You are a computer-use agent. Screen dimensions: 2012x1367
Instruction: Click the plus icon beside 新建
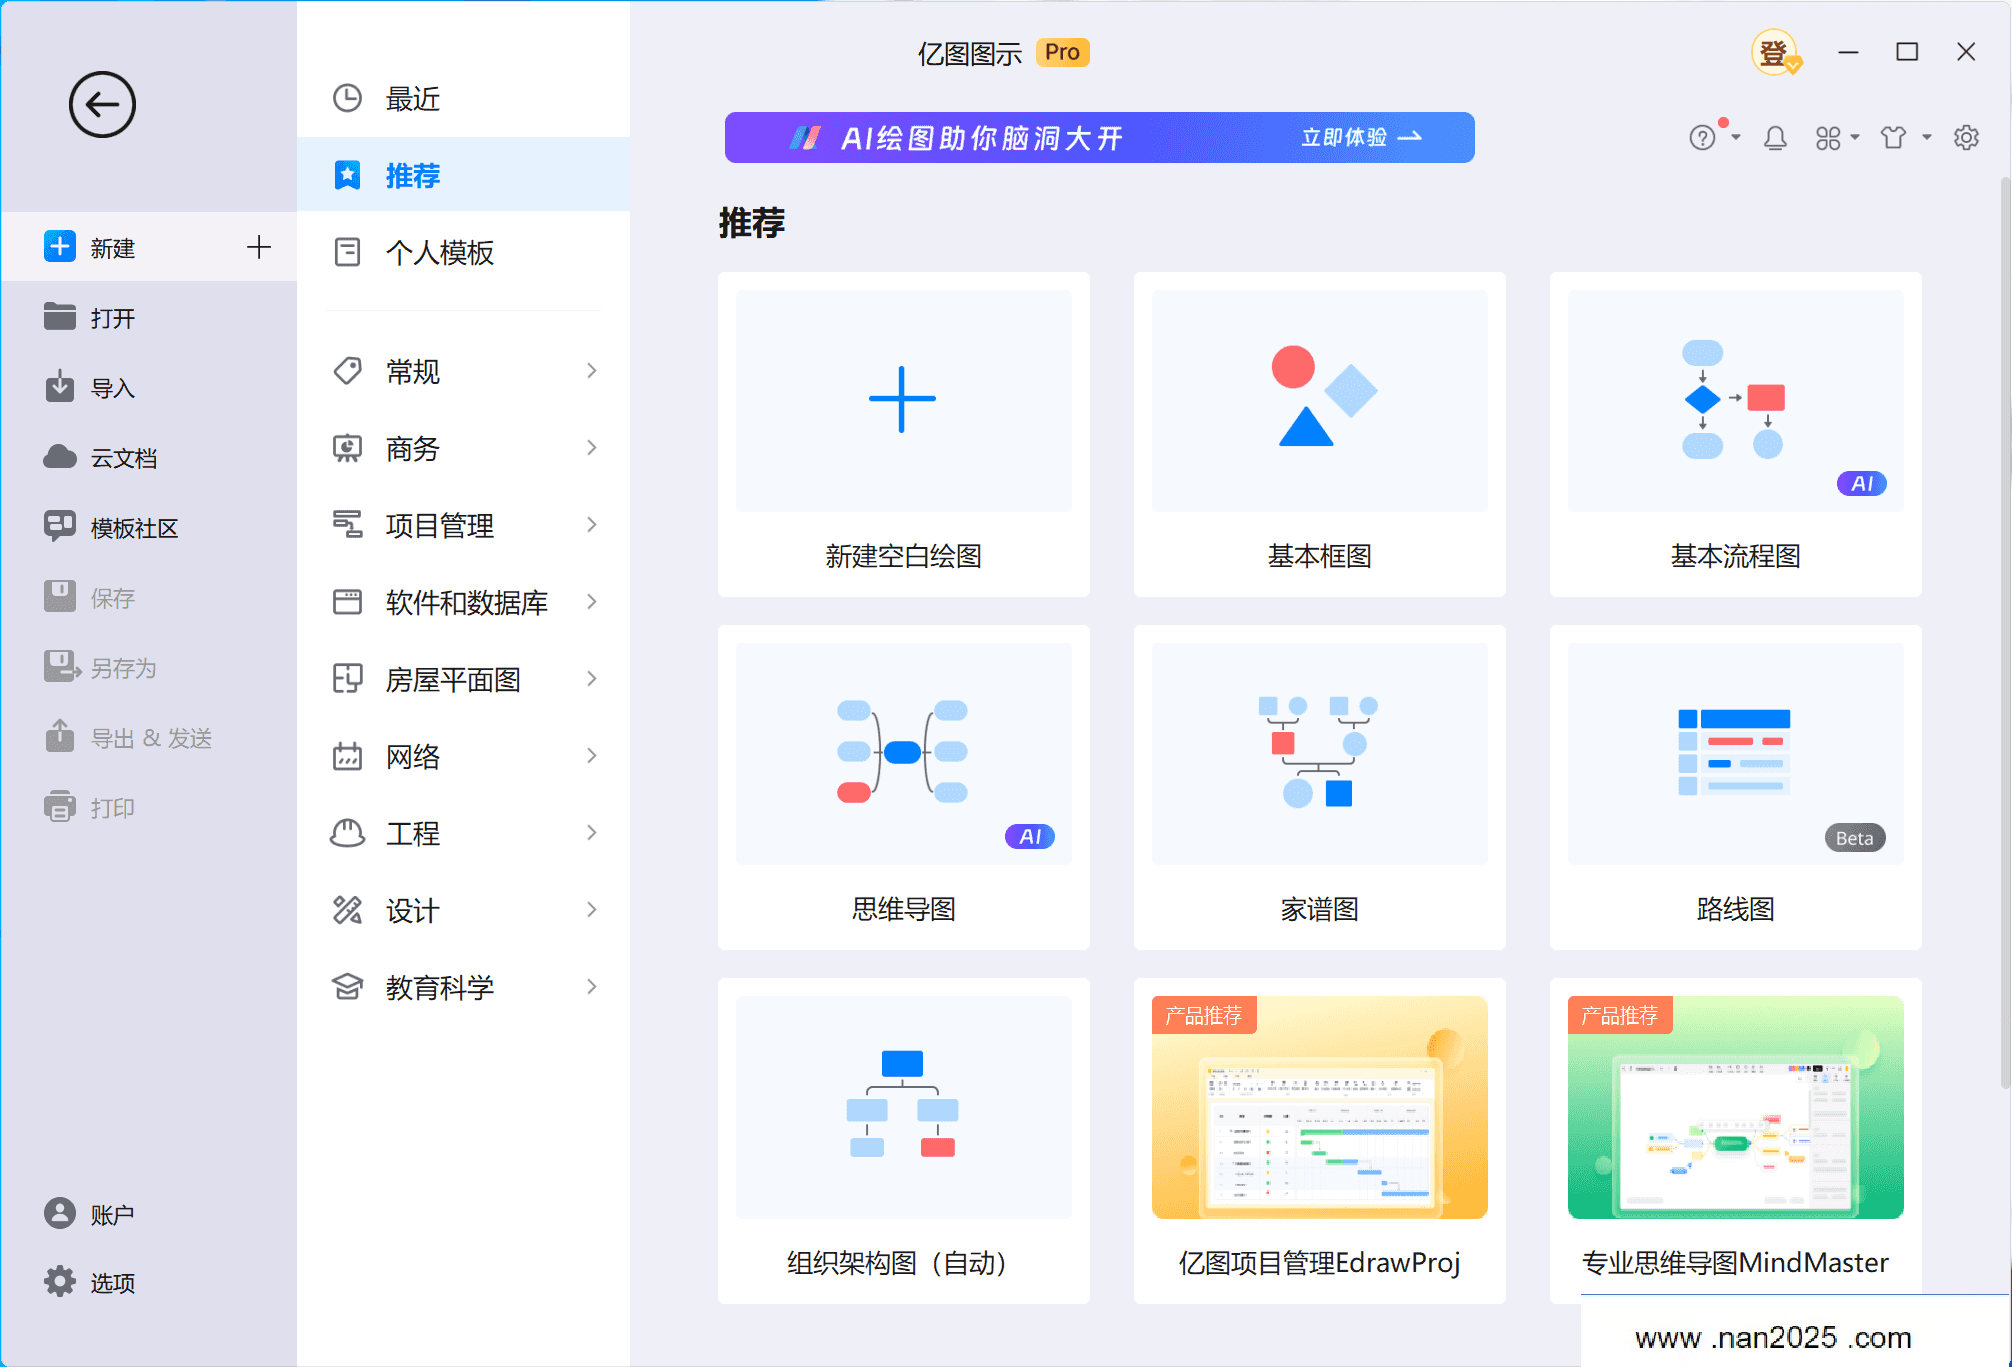[259, 247]
